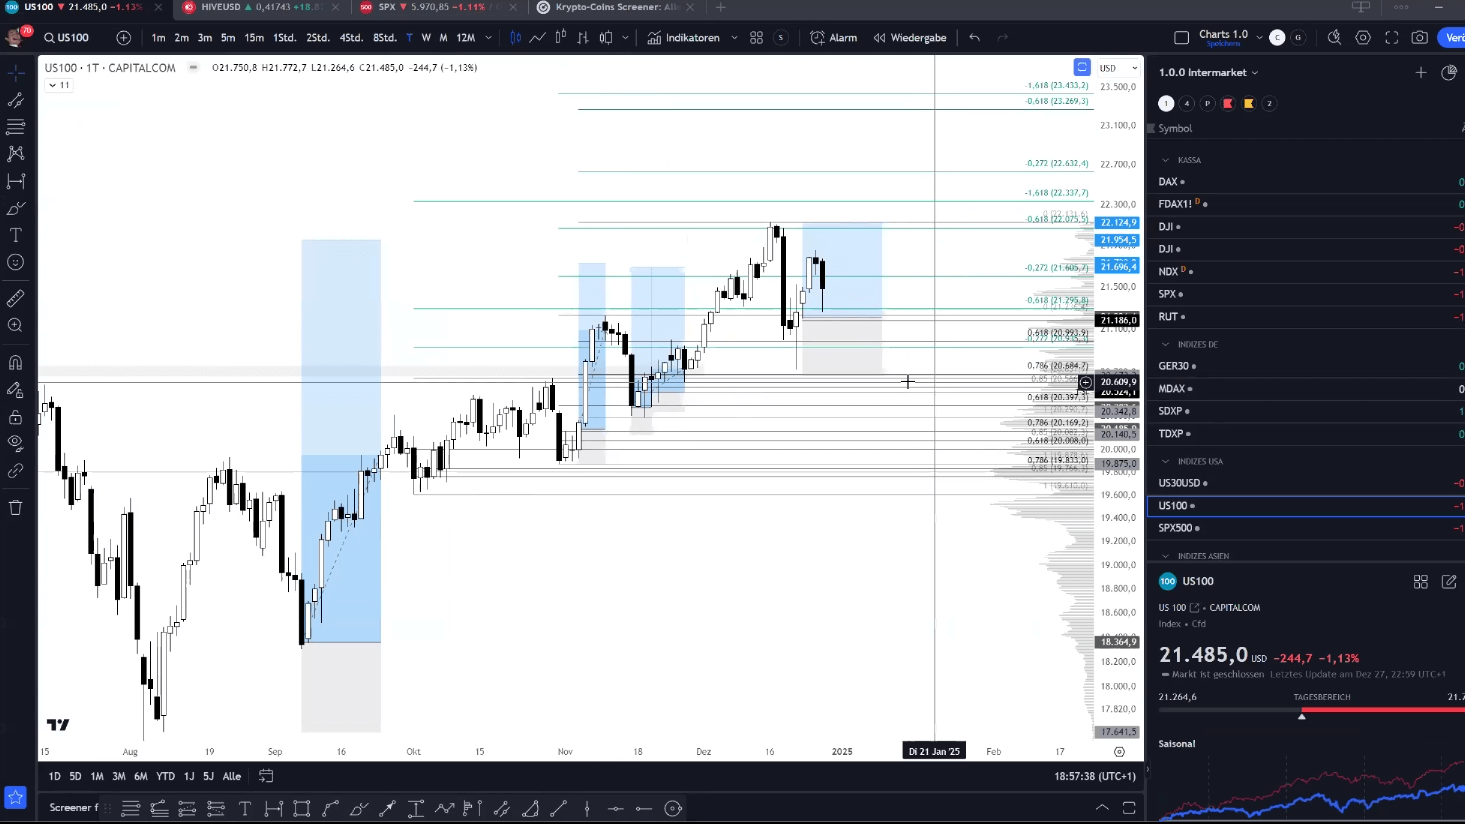Select the candlestick chart type

(x=515, y=38)
